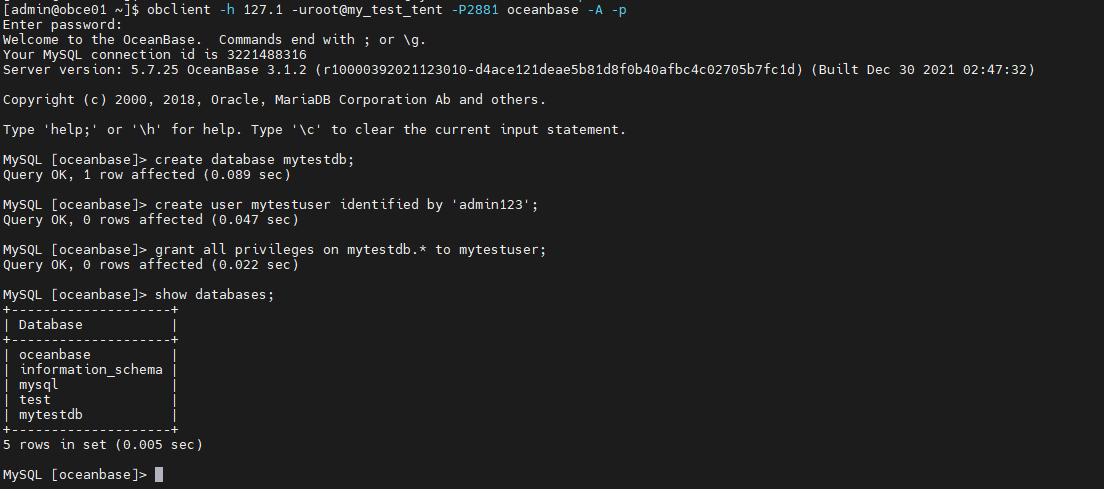Click the 'create database mytestdb;' command text
The width and height of the screenshot is (1104, 489).
coord(254,160)
